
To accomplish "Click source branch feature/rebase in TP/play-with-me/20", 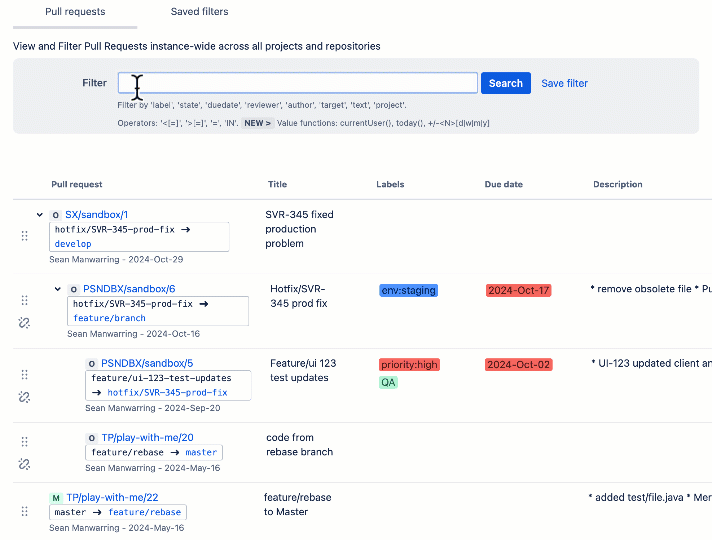I will pyautogui.click(x=127, y=452).
